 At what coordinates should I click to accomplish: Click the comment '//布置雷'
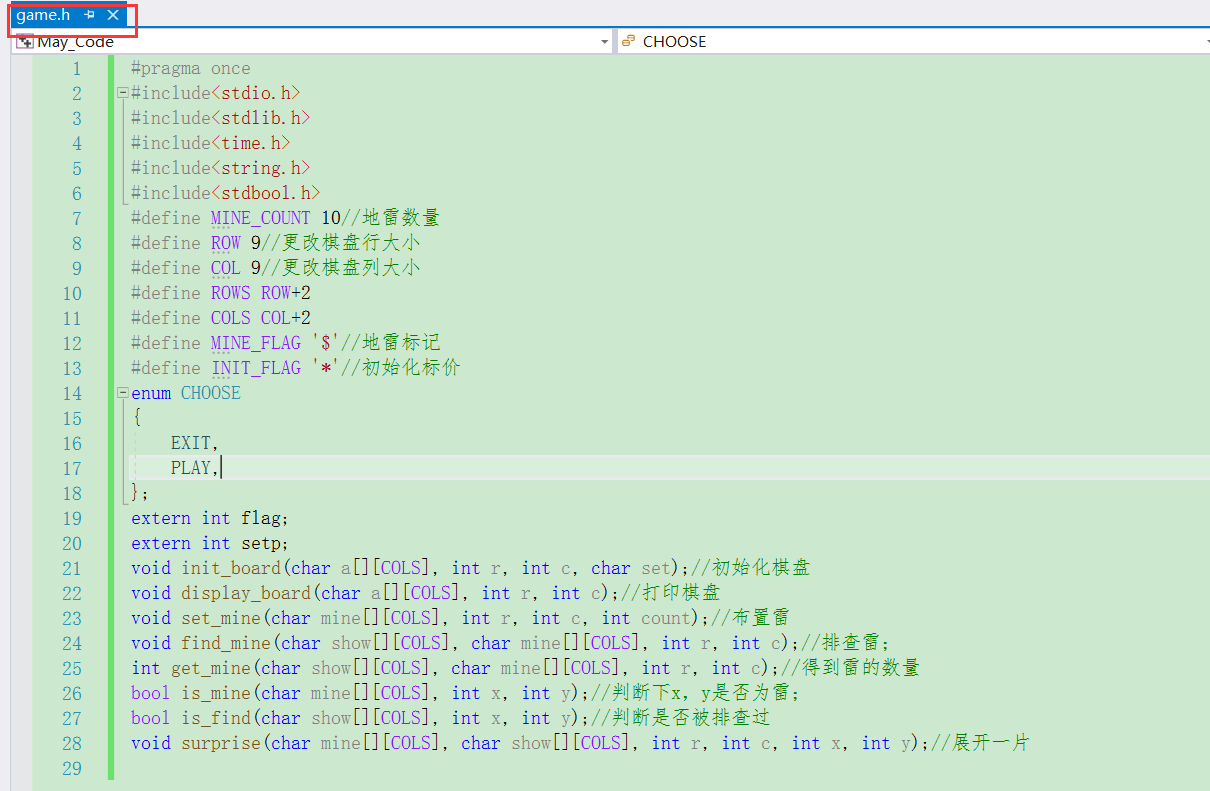click(x=750, y=618)
